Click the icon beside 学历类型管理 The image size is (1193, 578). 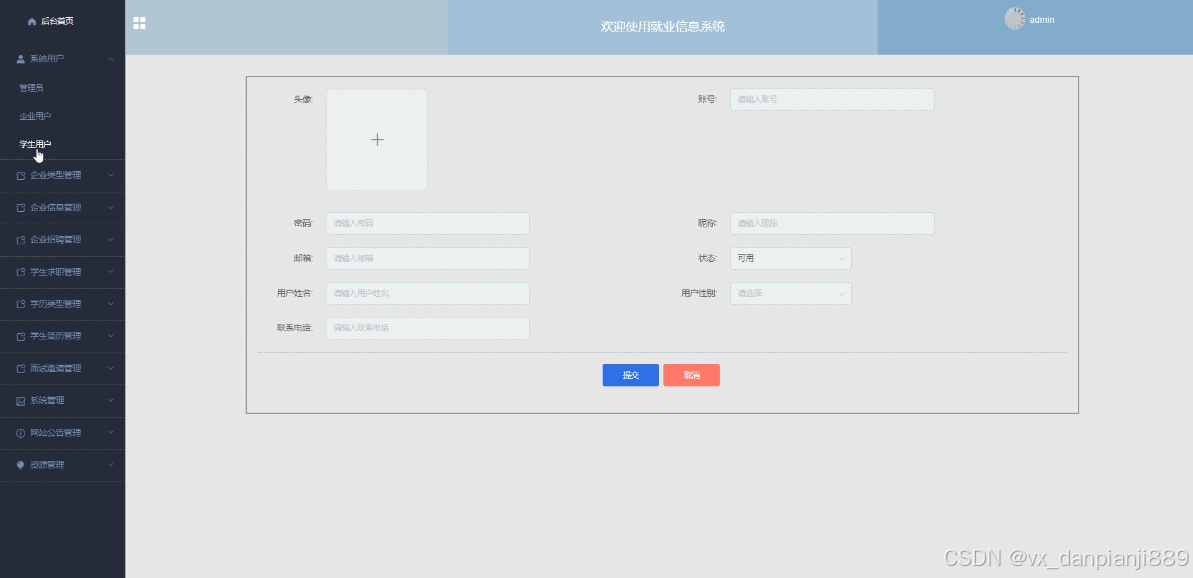21,304
